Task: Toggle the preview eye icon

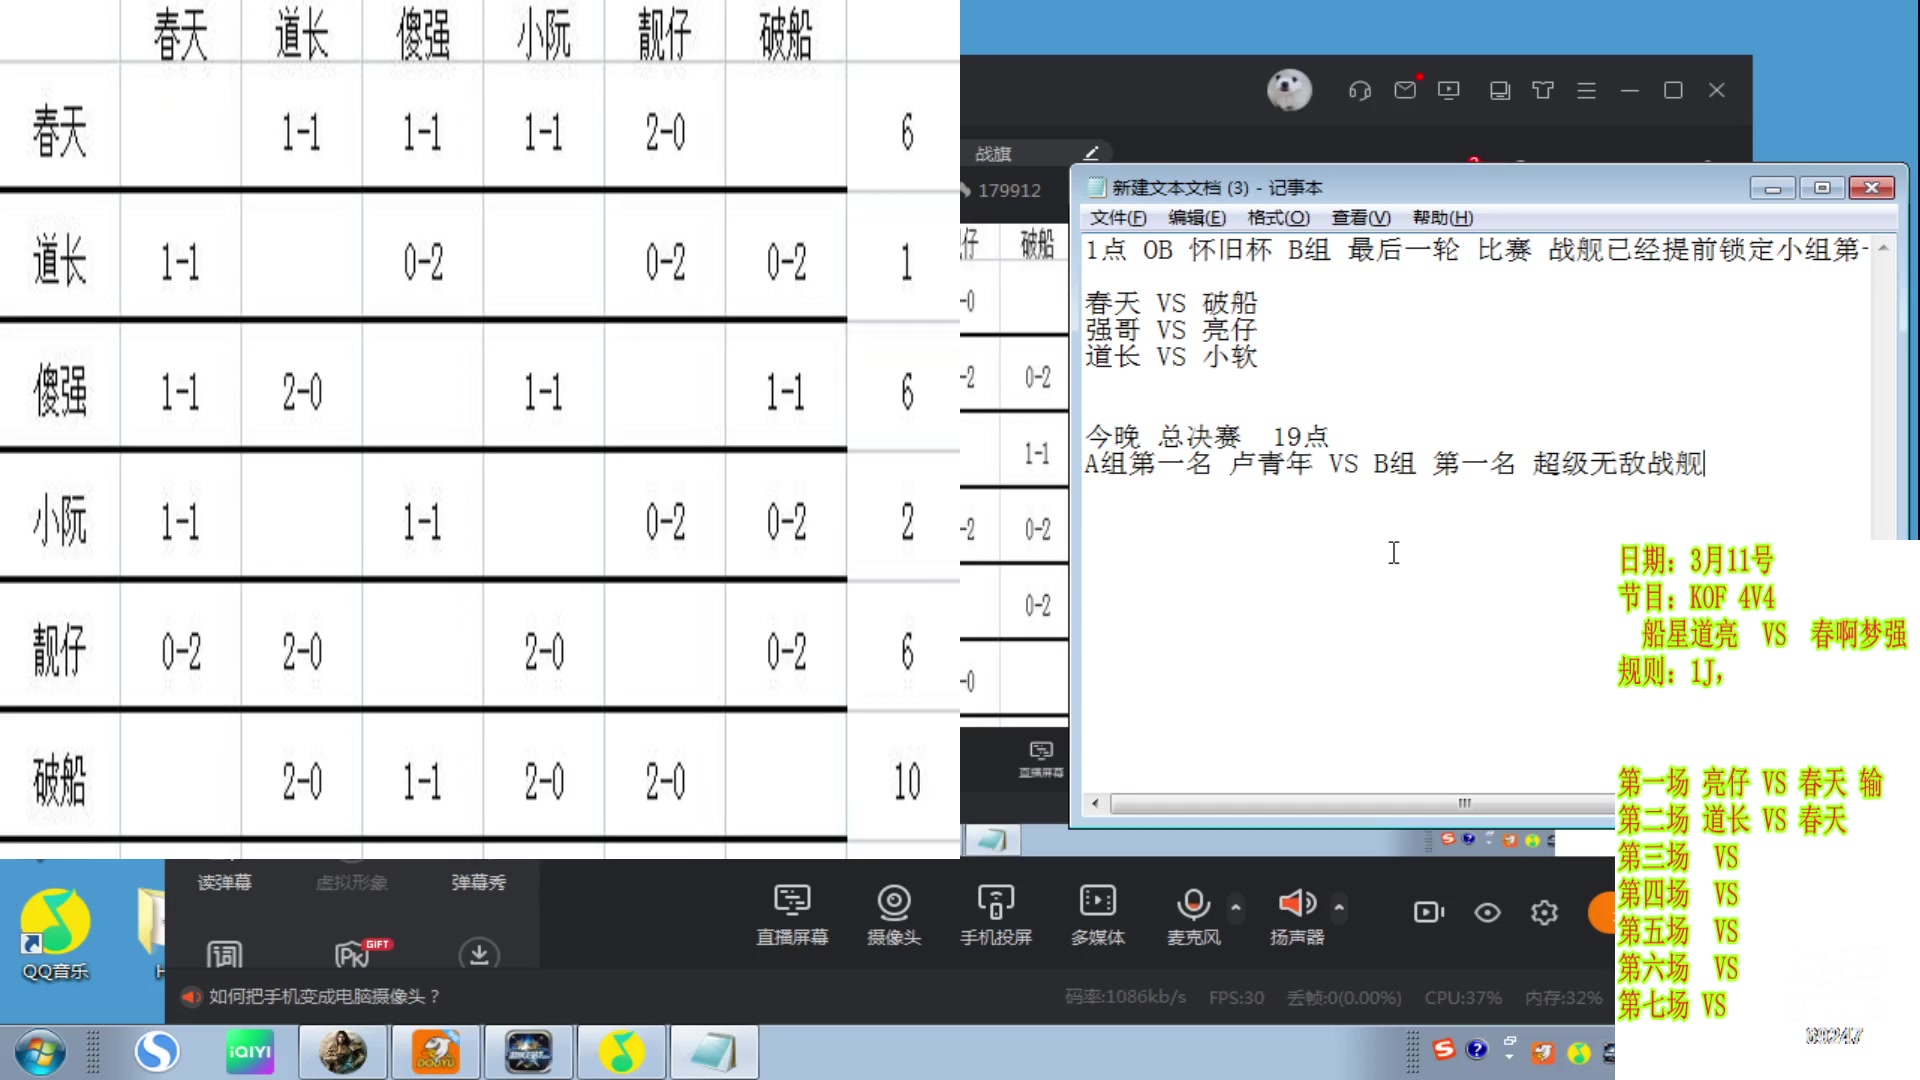Action: 1487,912
